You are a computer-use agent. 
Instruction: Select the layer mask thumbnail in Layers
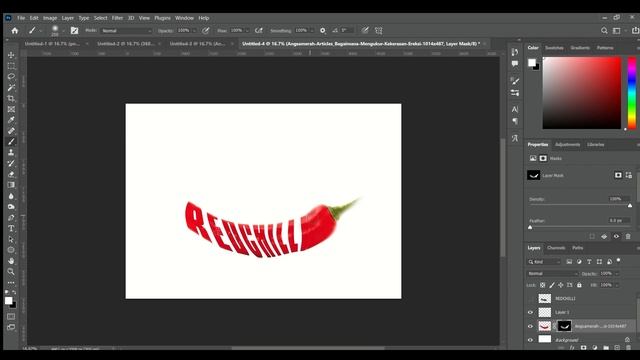pos(564,326)
